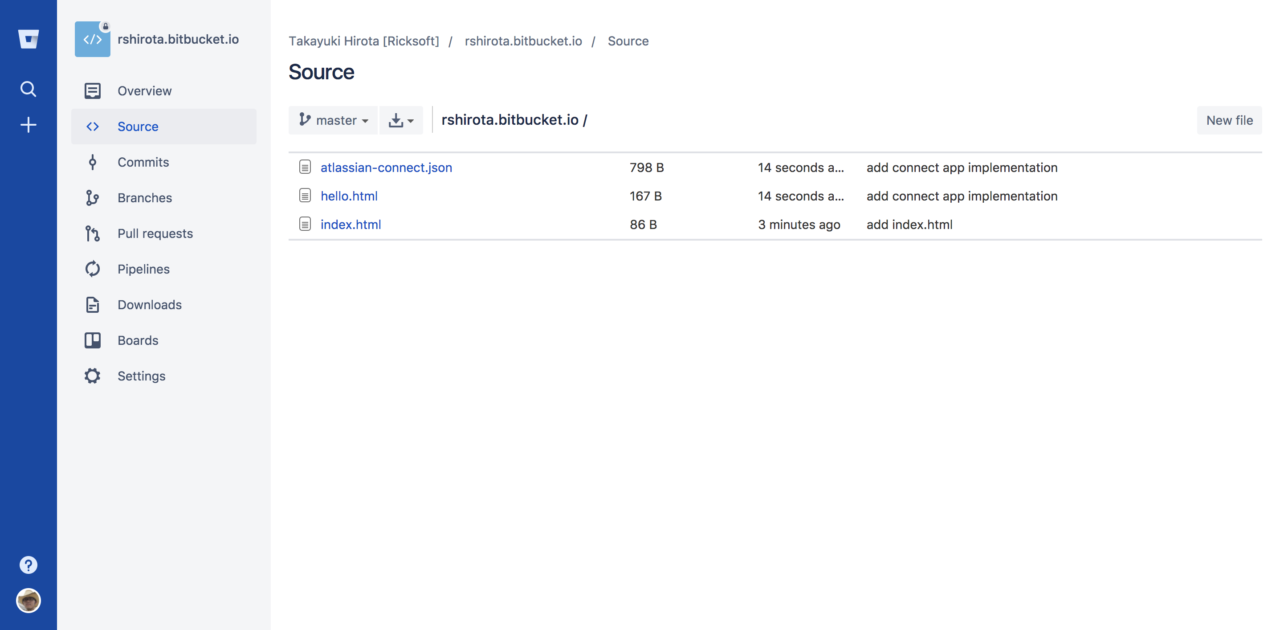Open the master branch dropdown
The width and height of the screenshot is (1280, 630).
tap(333, 120)
